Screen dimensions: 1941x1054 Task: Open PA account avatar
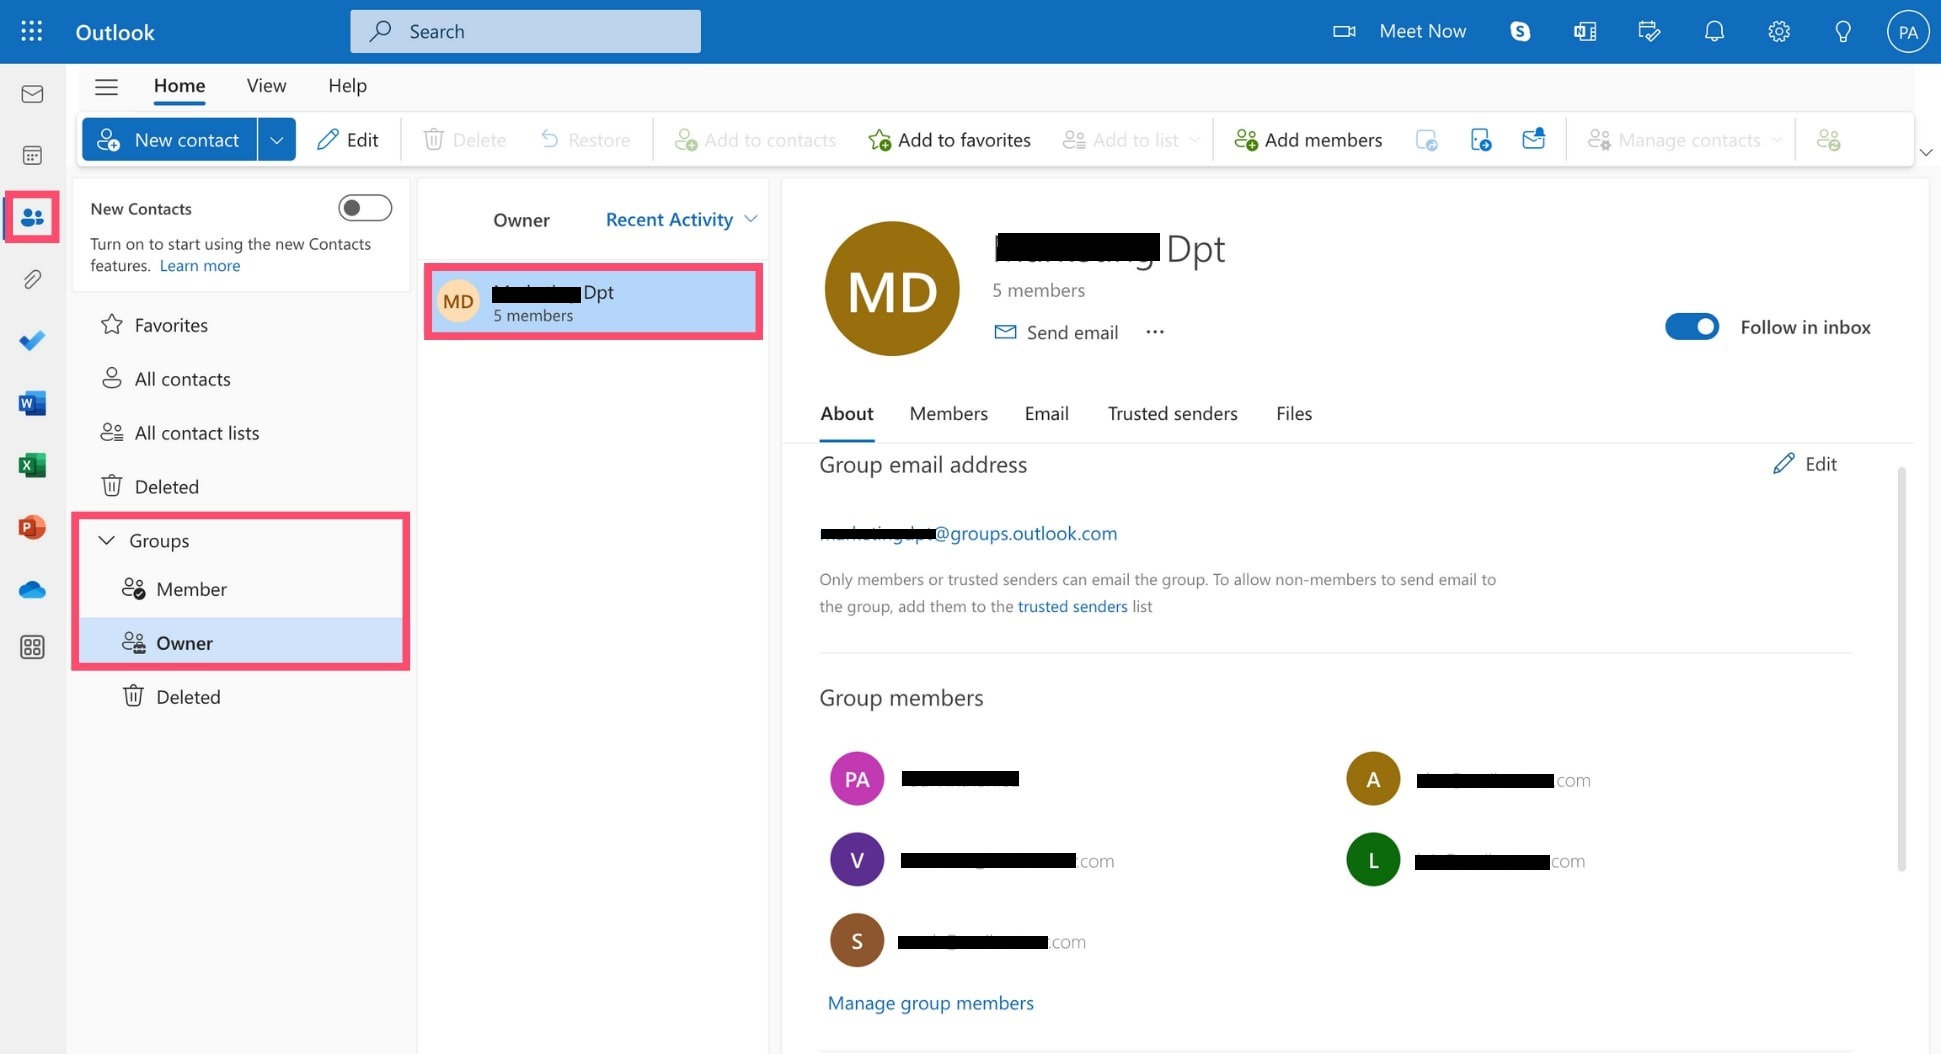(x=1908, y=32)
